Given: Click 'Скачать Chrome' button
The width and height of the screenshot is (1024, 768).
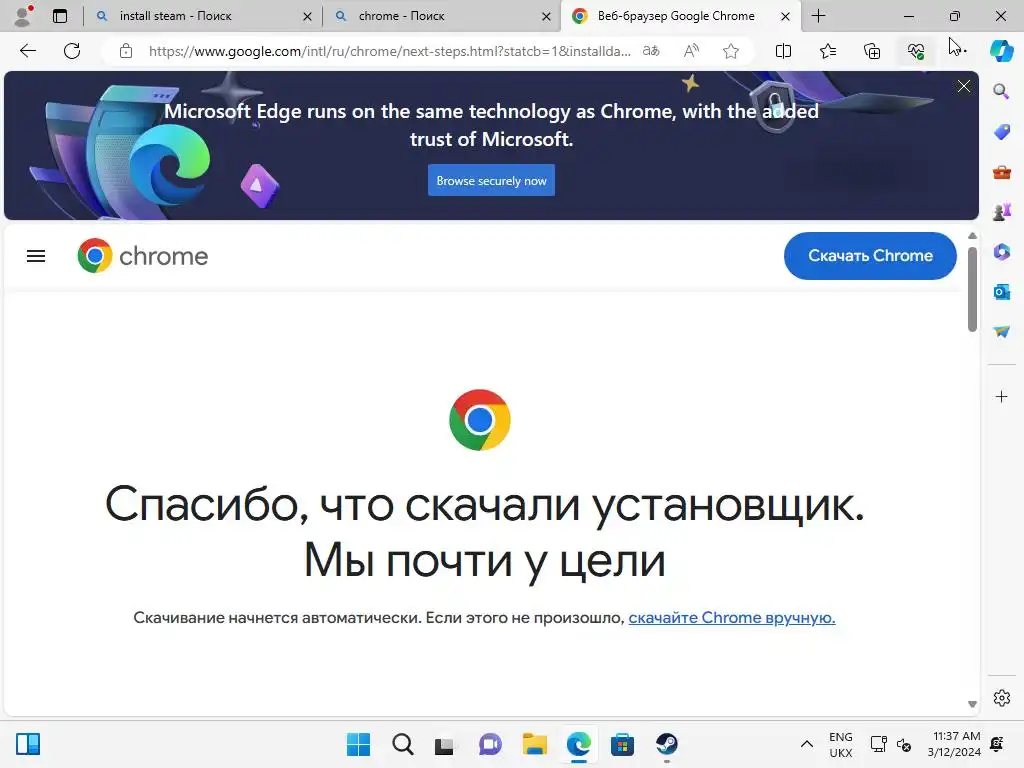Looking at the screenshot, I should [870, 255].
